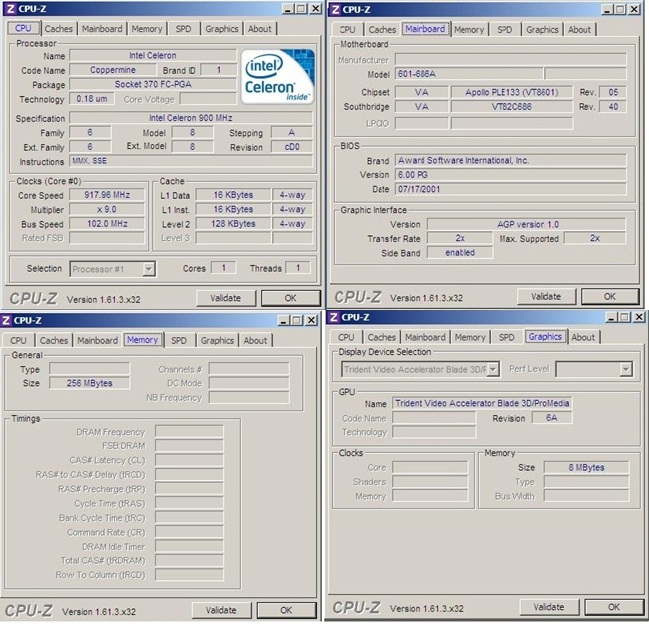The width and height of the screenshot is (649, 624).
Task: Select SPD tab in Mainboard window
Action: [505, 29]
